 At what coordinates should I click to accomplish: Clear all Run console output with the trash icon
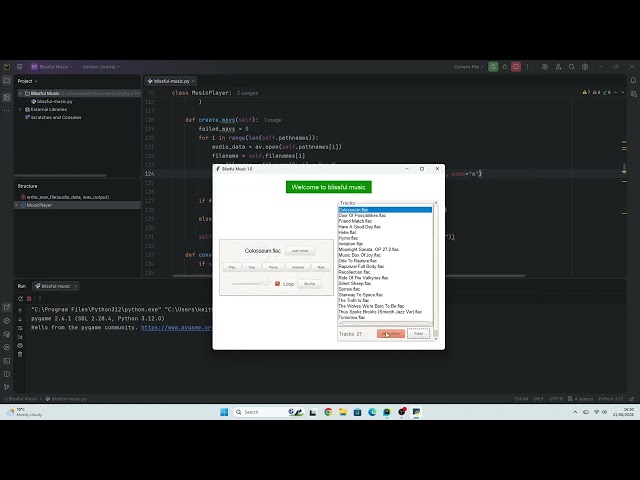20,354
